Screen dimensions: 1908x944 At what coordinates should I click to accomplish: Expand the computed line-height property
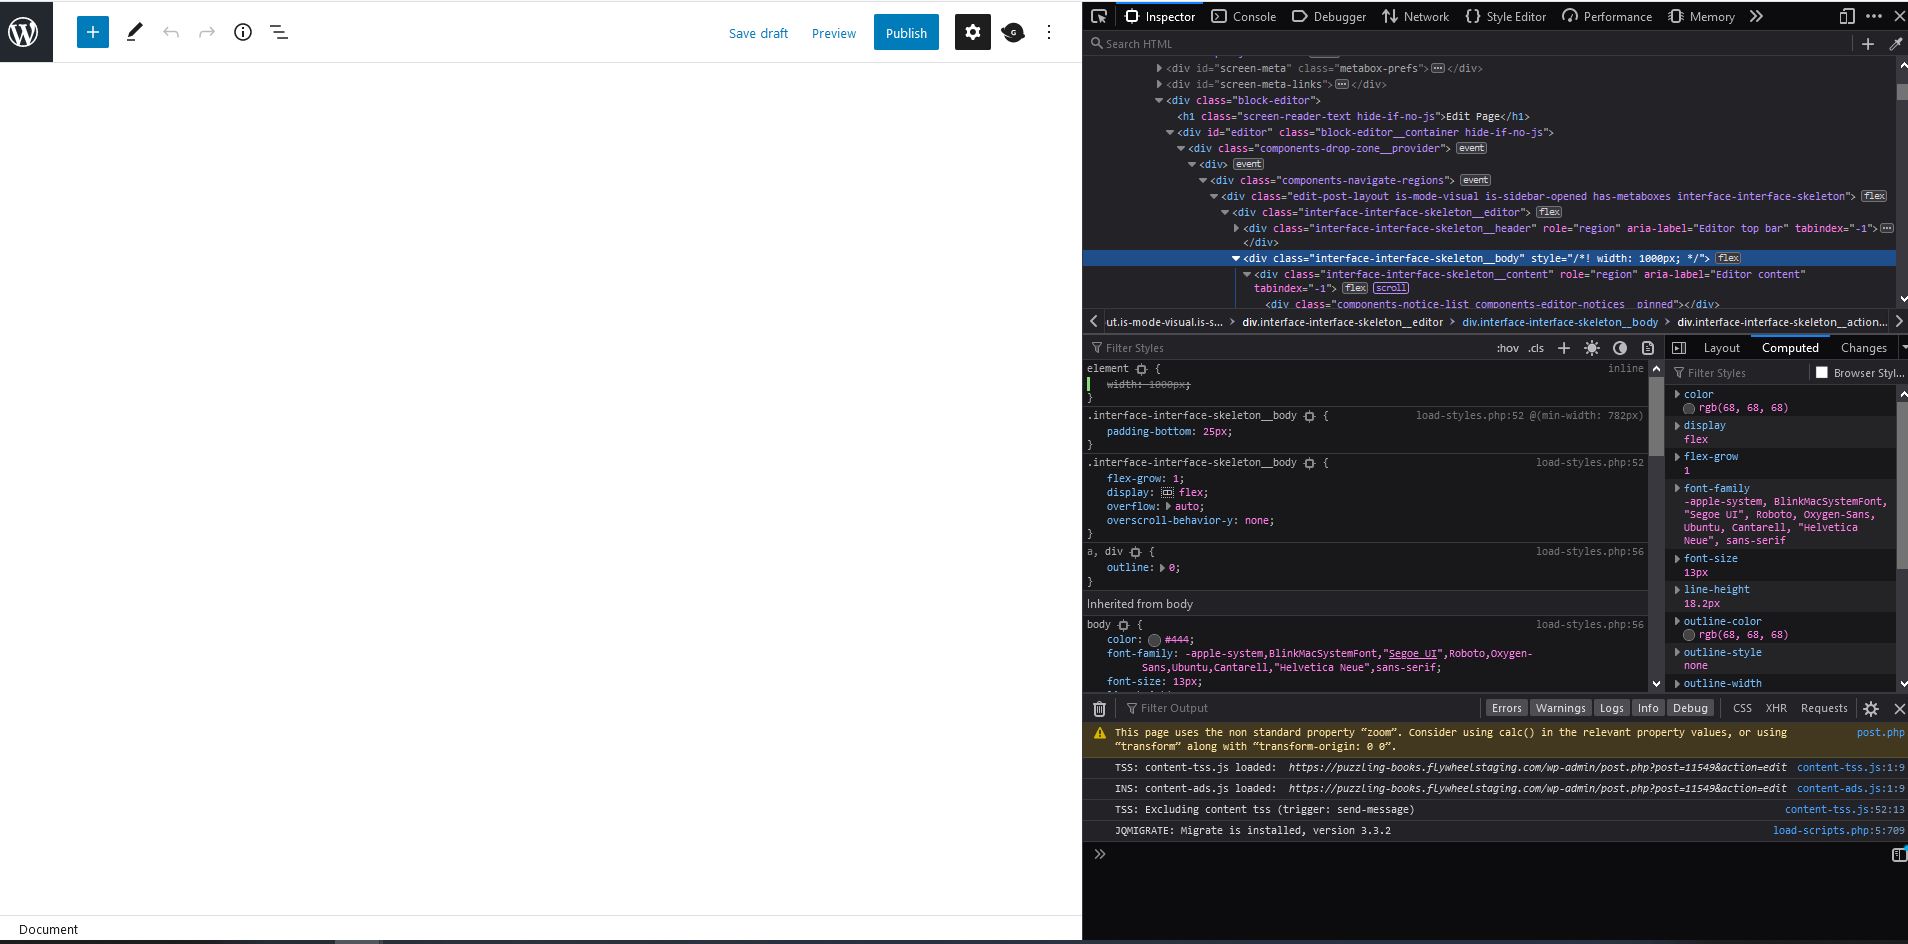(1677, 589)
